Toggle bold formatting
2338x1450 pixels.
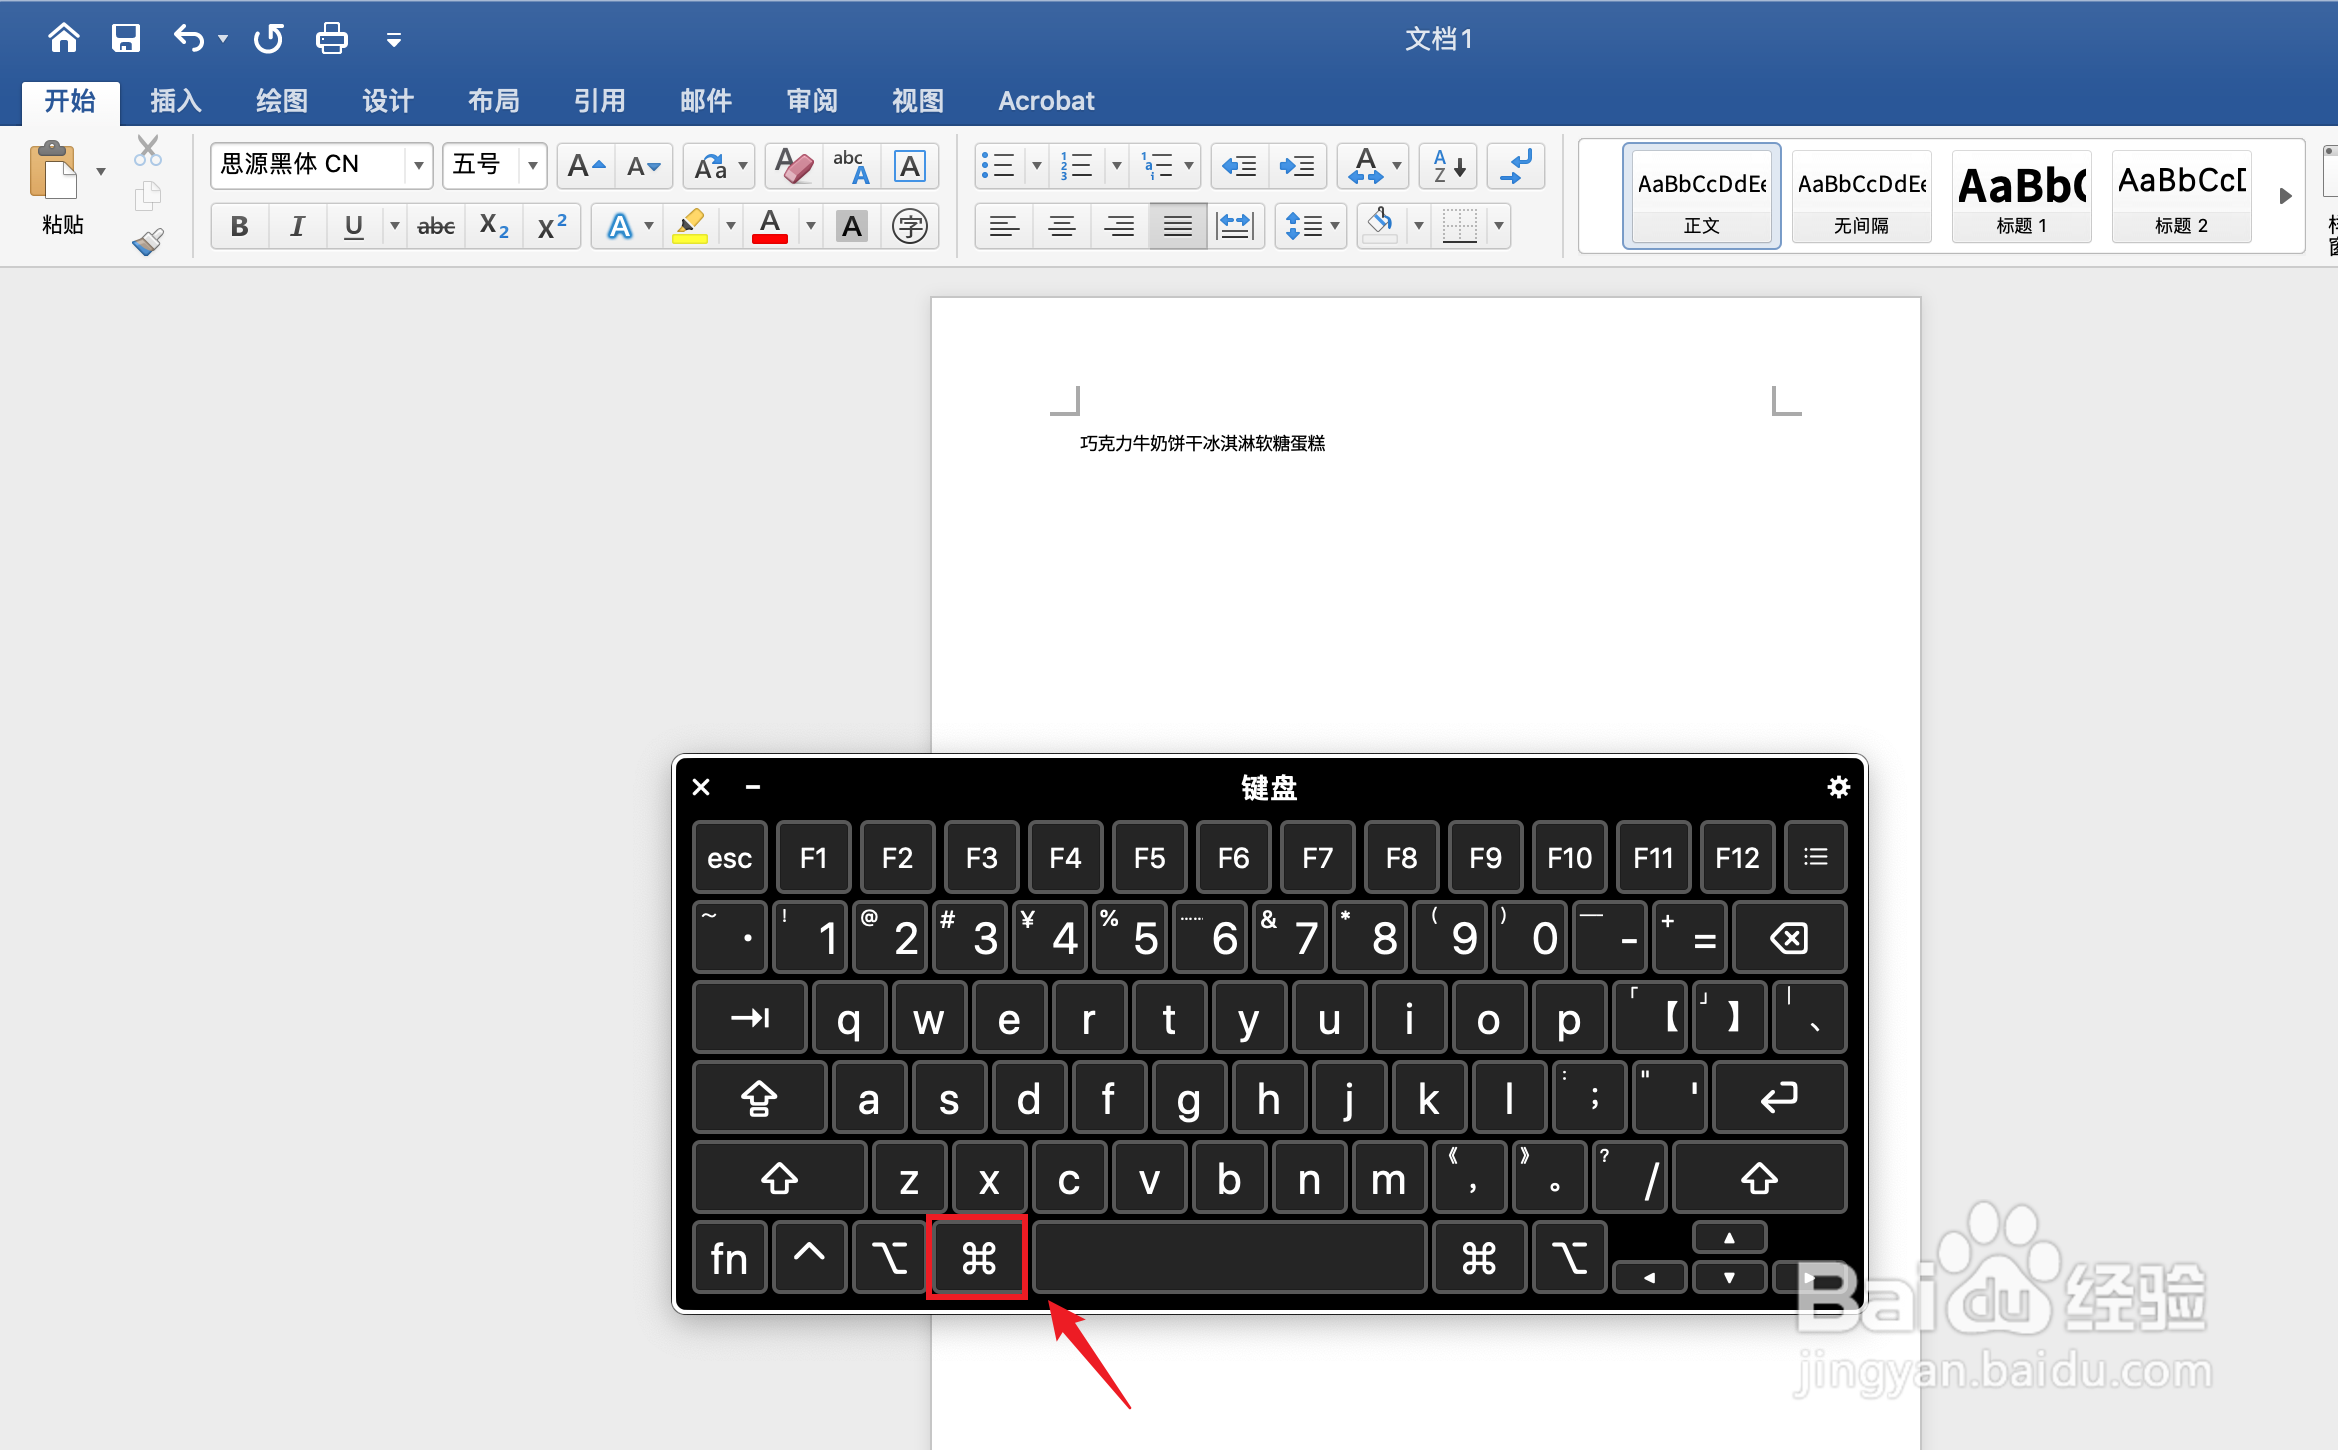pos(239,227)
